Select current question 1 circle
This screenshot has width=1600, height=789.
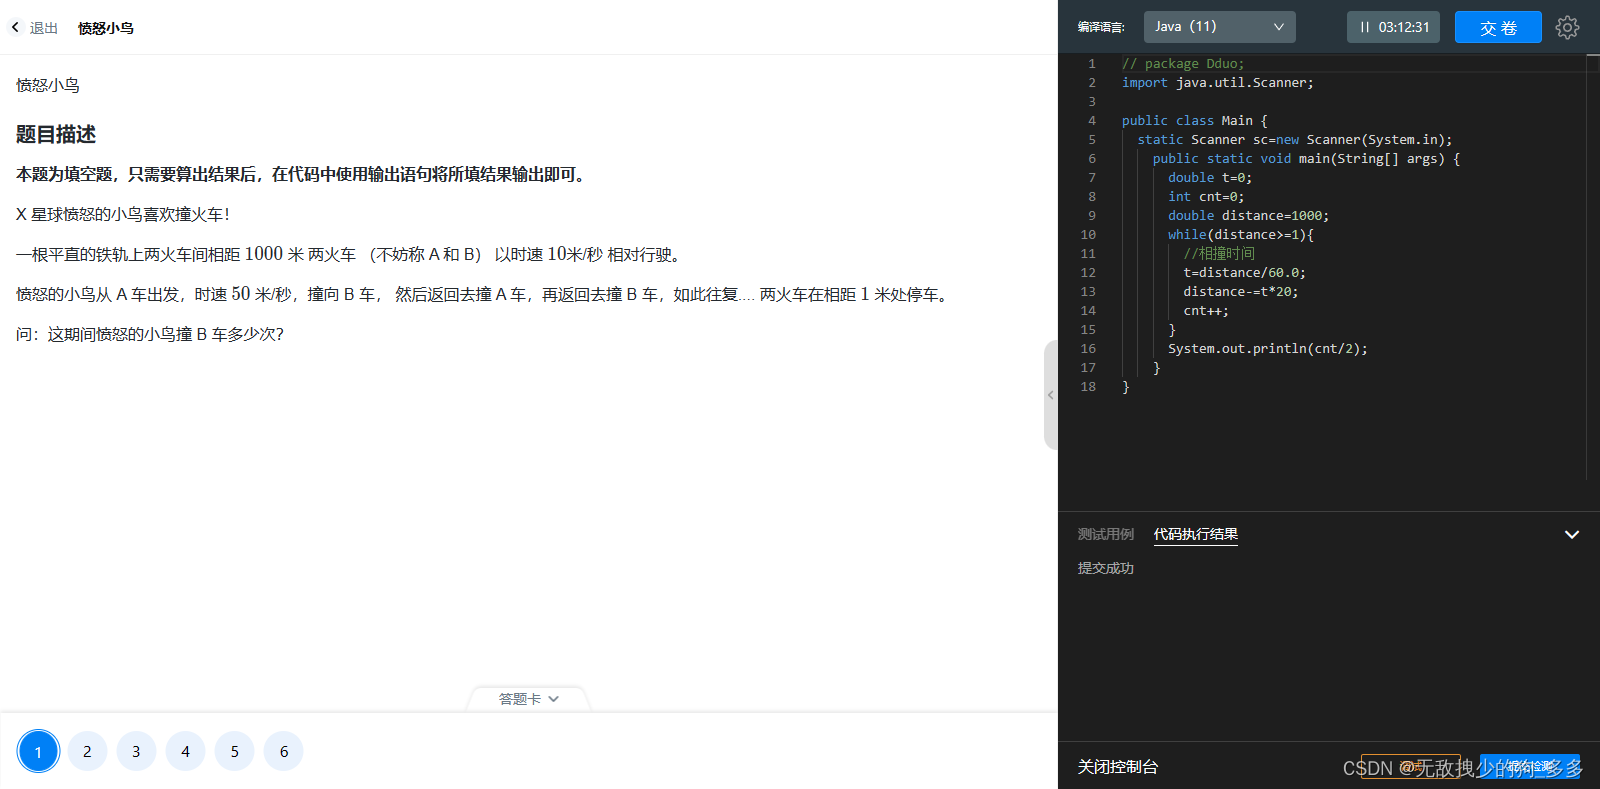(x=38, y=751)
